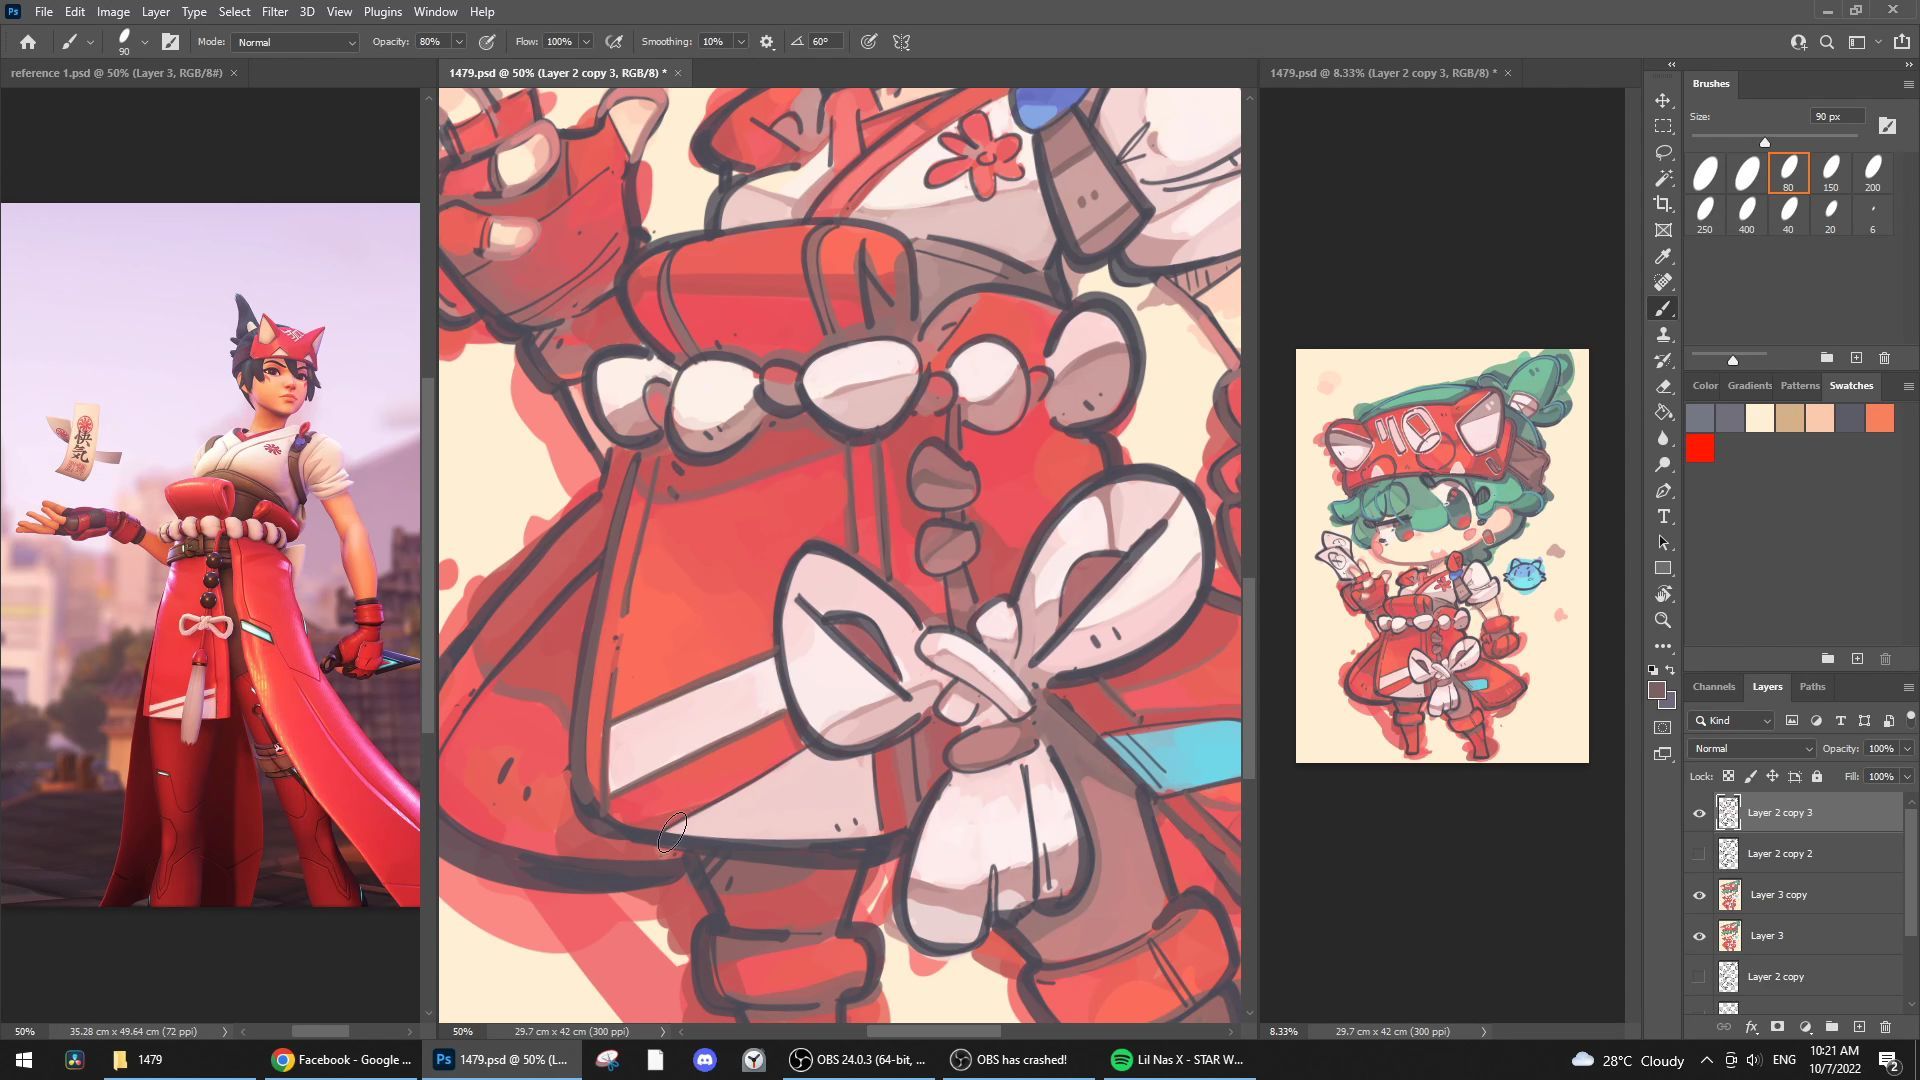Select the Clone Stamp tool
Screen dimensions: 1920x1080
click(x=1663, y=335)
